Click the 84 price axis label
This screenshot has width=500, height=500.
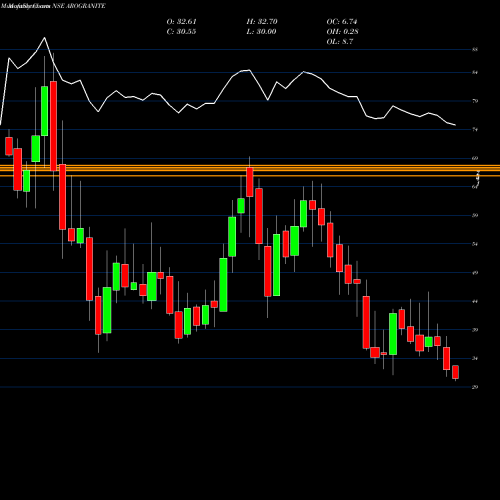(x=475, y=72)
